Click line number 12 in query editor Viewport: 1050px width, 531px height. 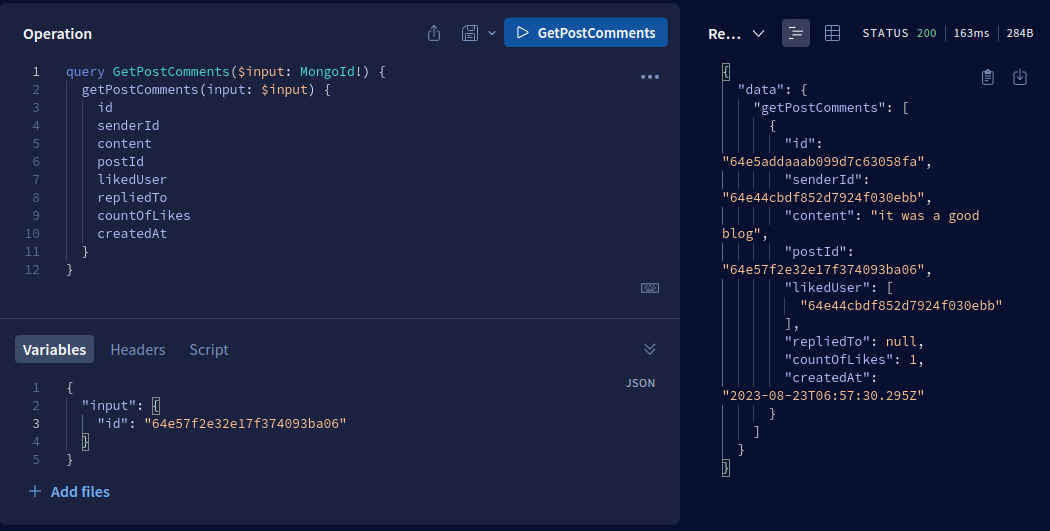pos(32,270)
